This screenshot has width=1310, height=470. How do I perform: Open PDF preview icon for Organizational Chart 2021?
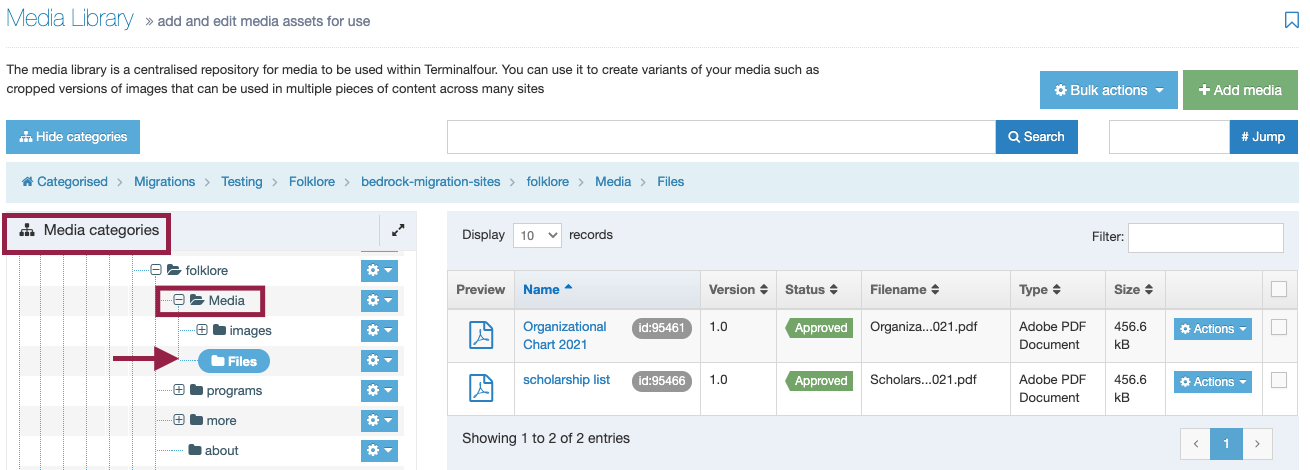481,336
